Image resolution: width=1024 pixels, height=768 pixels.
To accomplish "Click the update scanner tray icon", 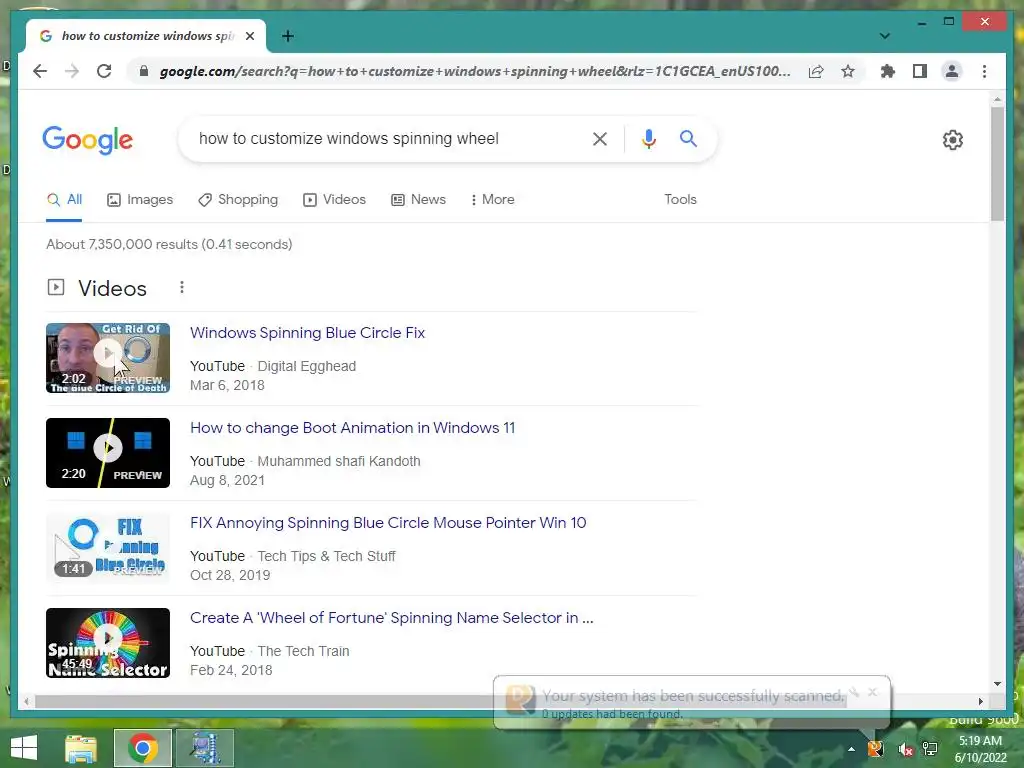I will (x=876, y=749).
